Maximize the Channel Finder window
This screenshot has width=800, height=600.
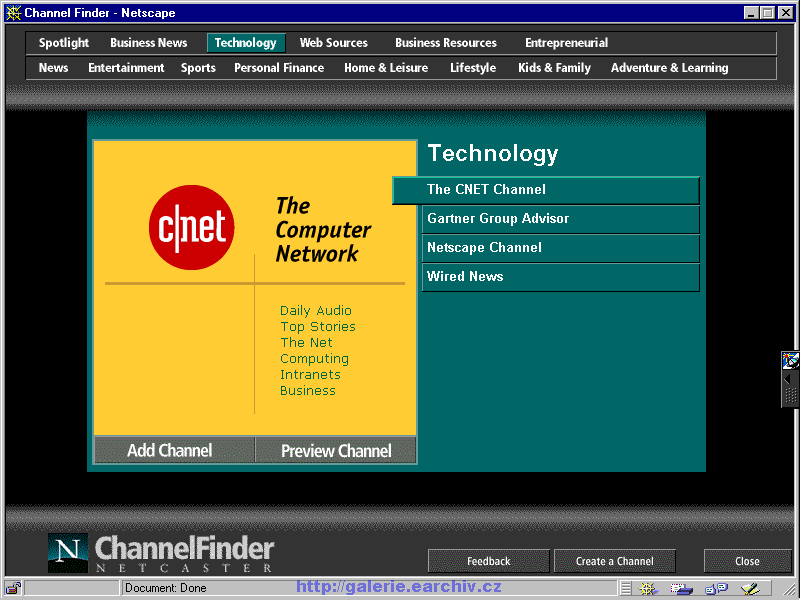(x=767, y=13)
